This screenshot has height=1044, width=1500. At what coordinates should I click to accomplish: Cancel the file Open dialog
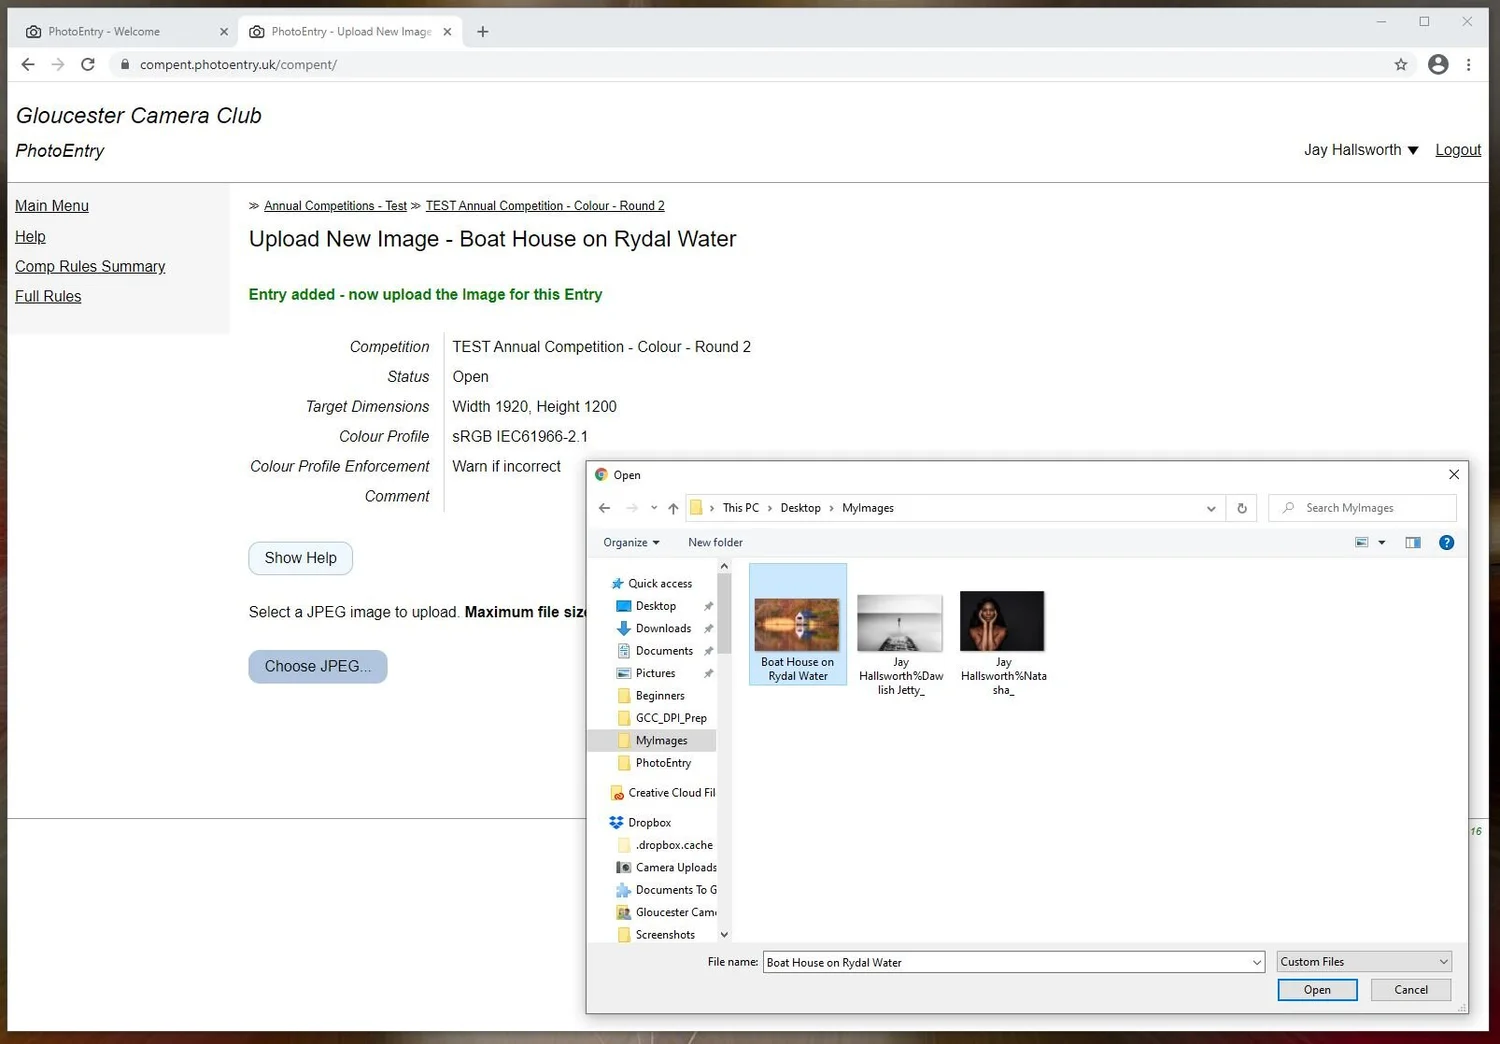coord(1411,990)
